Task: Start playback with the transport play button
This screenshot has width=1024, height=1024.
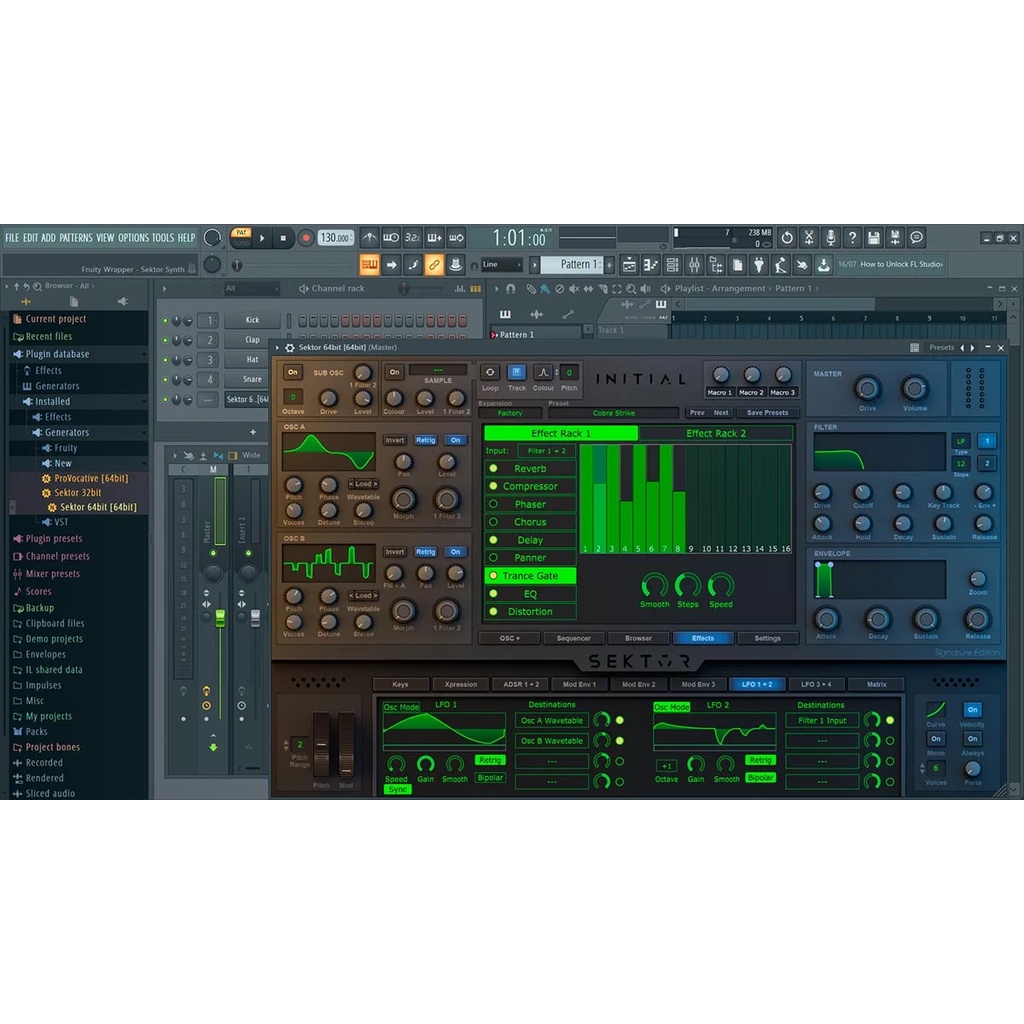Action: [x=262, y=238]
